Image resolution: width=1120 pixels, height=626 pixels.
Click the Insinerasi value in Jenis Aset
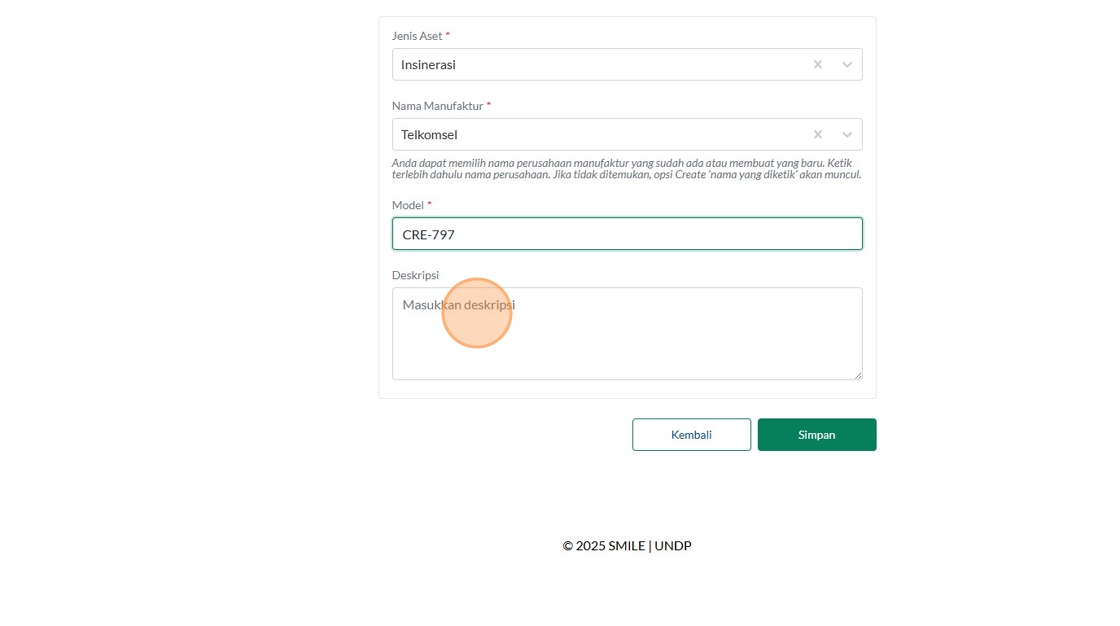428,64
